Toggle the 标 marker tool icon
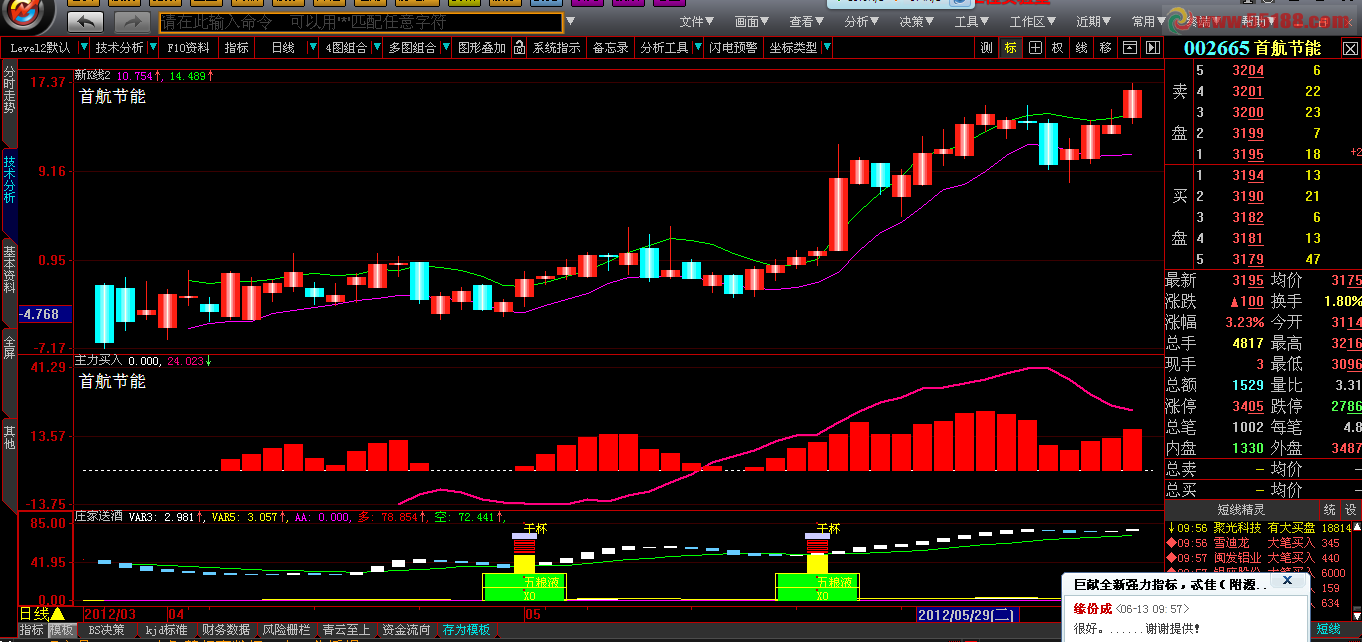This screenshot has width=1362, height=642. (x=1010, y=47)
